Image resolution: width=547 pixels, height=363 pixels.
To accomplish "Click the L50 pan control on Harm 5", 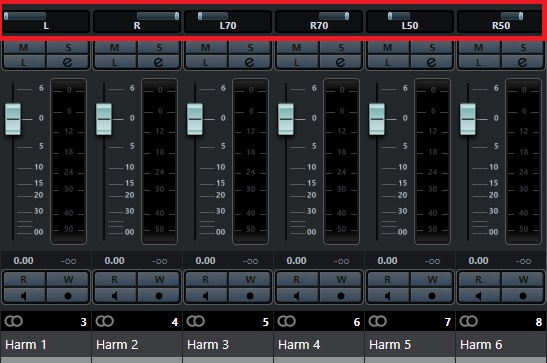I will (x=410, y=22).
